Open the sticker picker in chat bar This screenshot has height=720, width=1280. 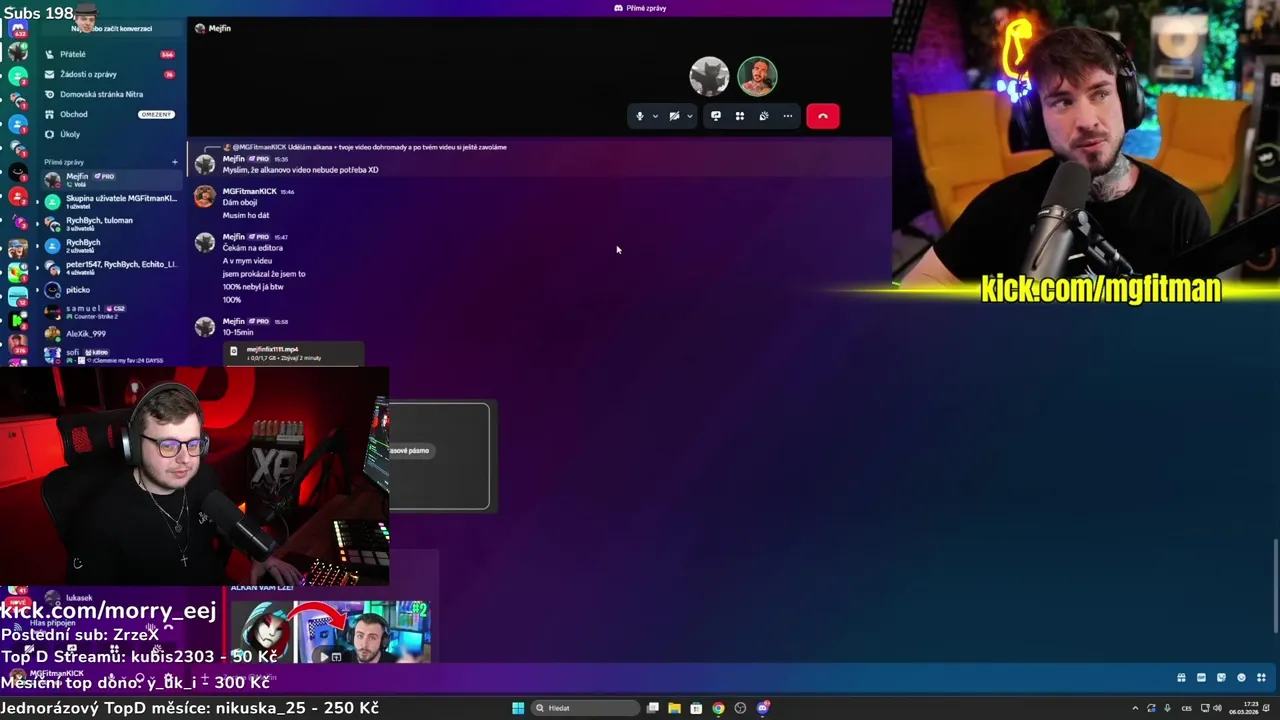1221,678
